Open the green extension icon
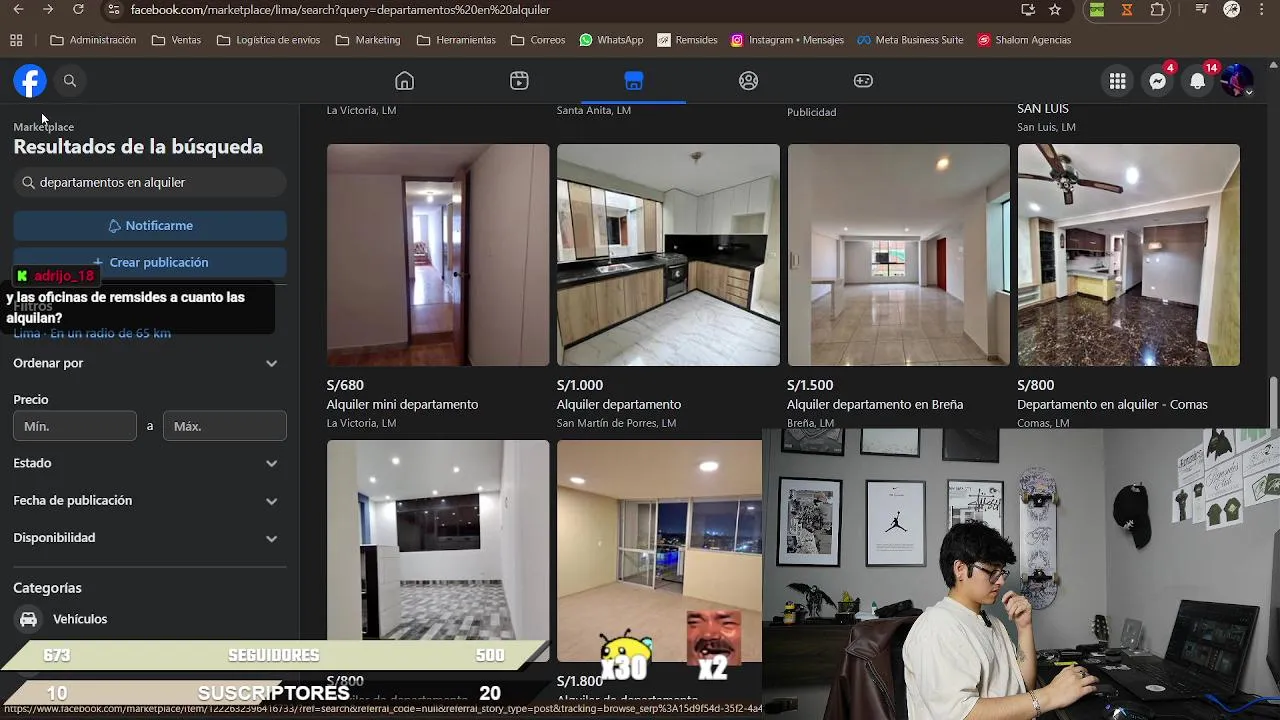The width and height of the screenshot is (1280, 720). (x=1097, y=9)
